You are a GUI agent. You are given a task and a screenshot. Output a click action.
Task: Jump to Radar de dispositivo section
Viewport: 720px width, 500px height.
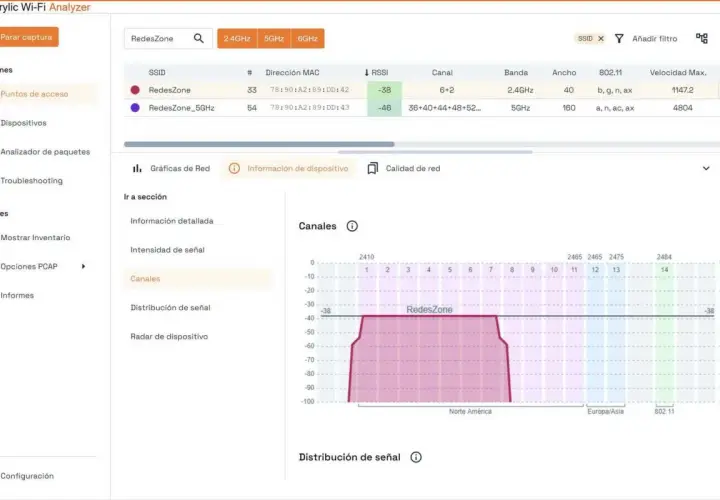click(169, 337)
